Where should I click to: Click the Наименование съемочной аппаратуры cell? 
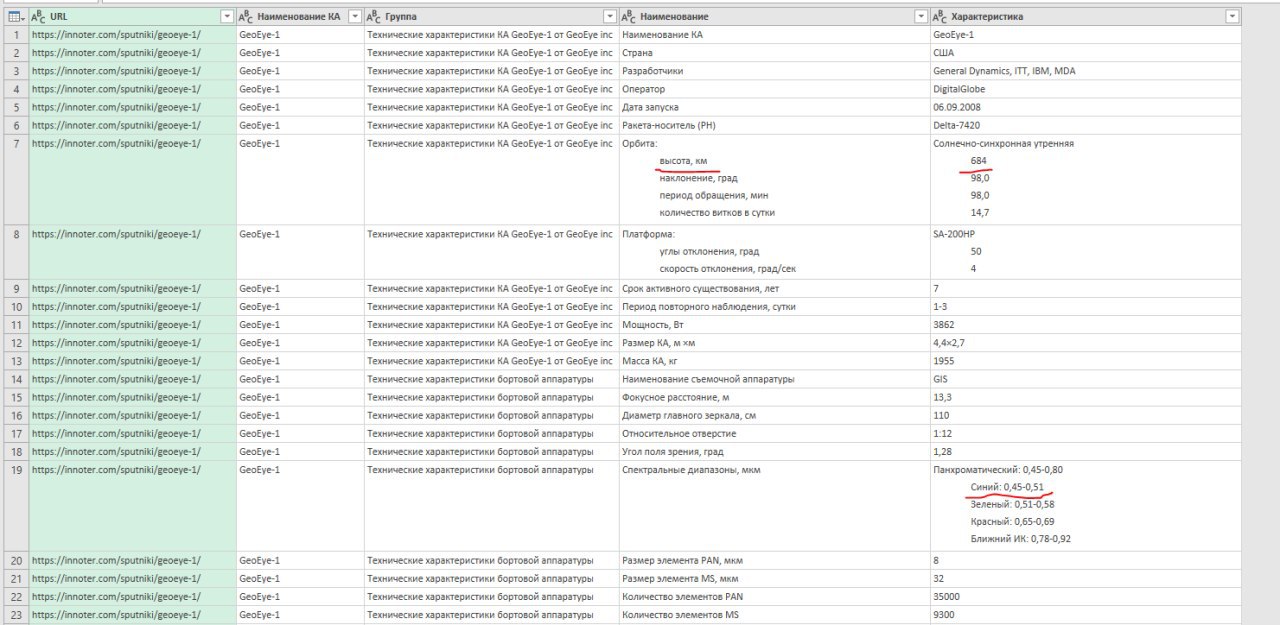[773, 378]
